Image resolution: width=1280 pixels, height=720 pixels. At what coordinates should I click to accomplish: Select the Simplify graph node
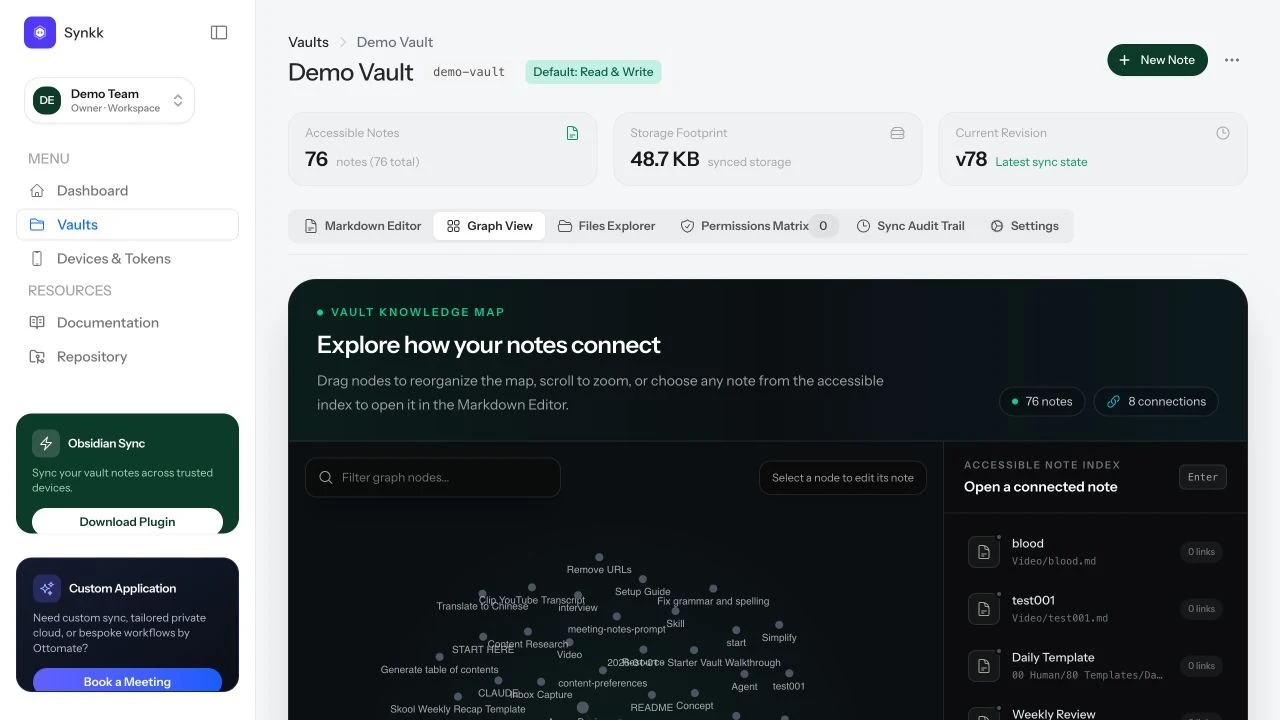point(779,626)
